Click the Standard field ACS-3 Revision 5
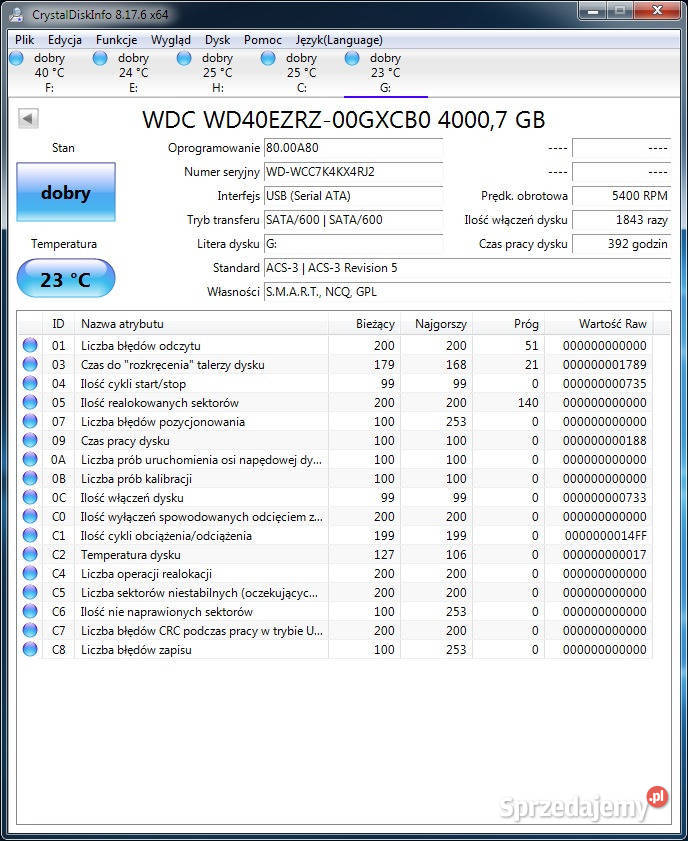 (467, 268)
